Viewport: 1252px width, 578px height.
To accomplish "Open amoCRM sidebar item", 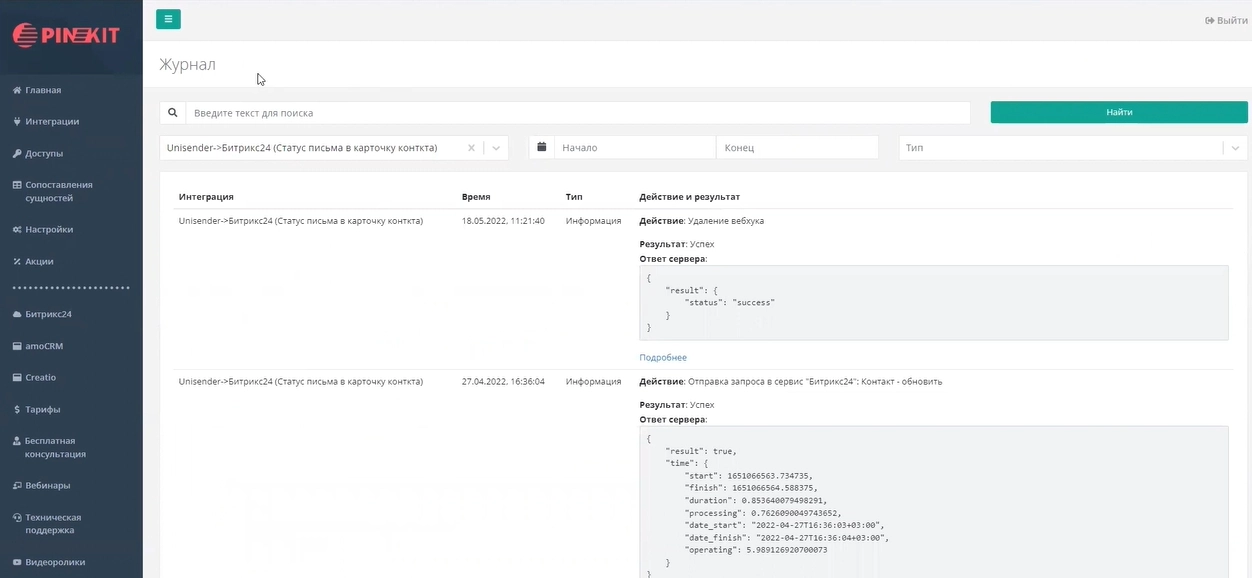I will pos(44,346).
